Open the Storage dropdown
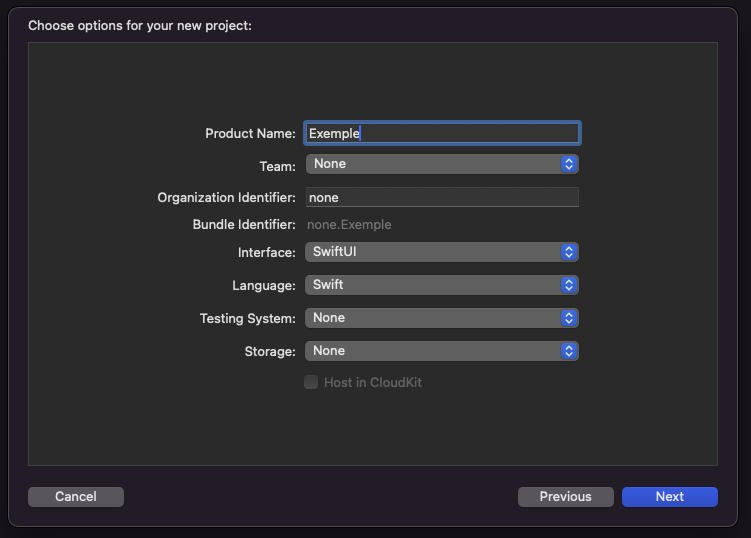 point(442,351)
